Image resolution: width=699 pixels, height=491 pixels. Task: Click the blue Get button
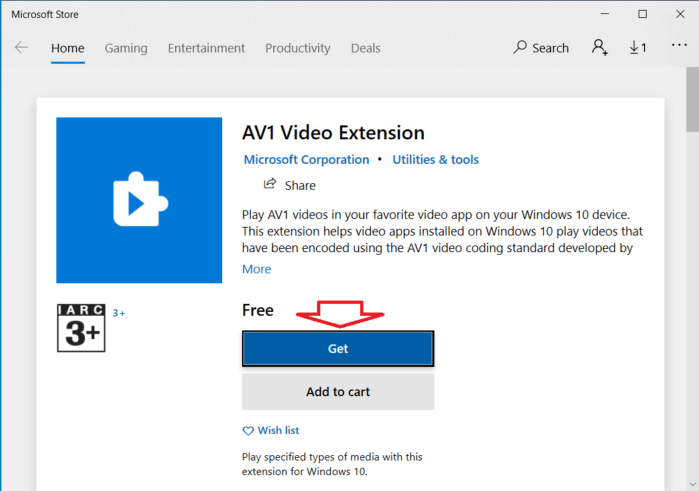(x=338, y=349)
